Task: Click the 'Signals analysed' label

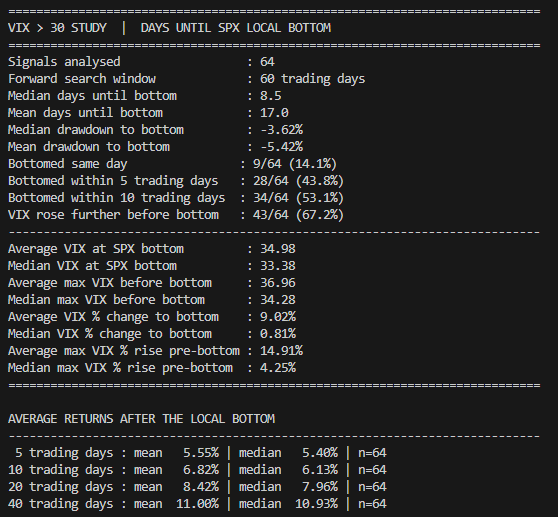Action: pyautogui.click(x=64, y=62)
